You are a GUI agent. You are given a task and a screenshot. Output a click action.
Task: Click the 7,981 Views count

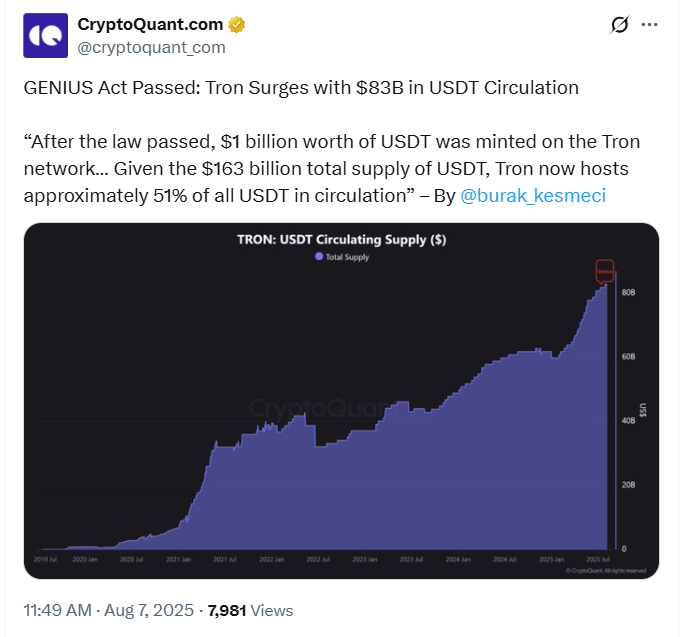(x=250, y=610)
